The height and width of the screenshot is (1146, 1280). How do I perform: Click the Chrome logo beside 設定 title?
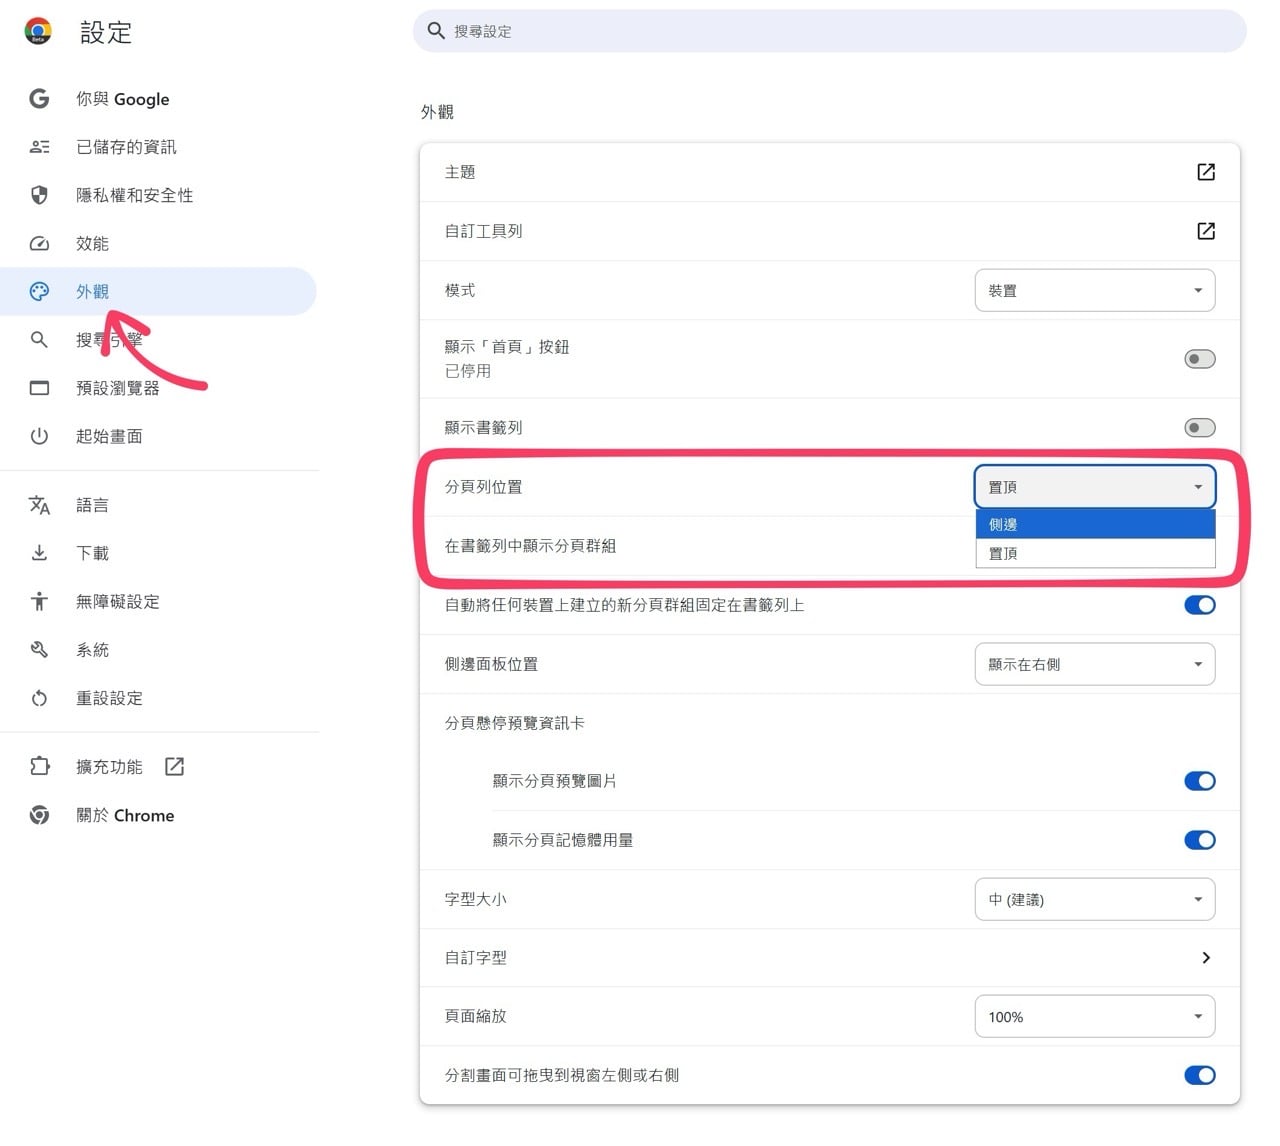[x=38, y=31]
